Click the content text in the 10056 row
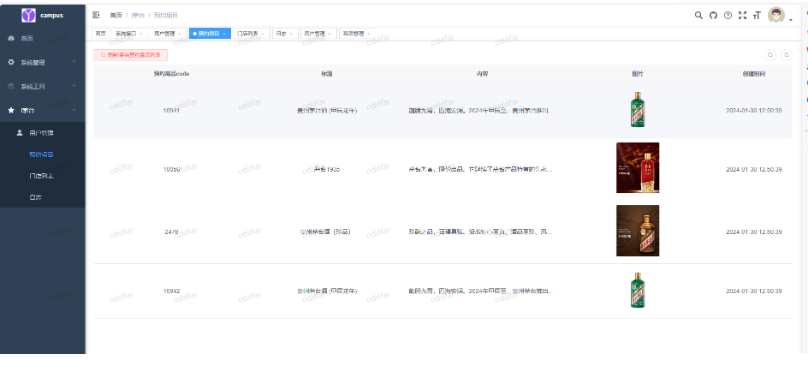This screenshot has height=378, width=808. tap(480, 169)
